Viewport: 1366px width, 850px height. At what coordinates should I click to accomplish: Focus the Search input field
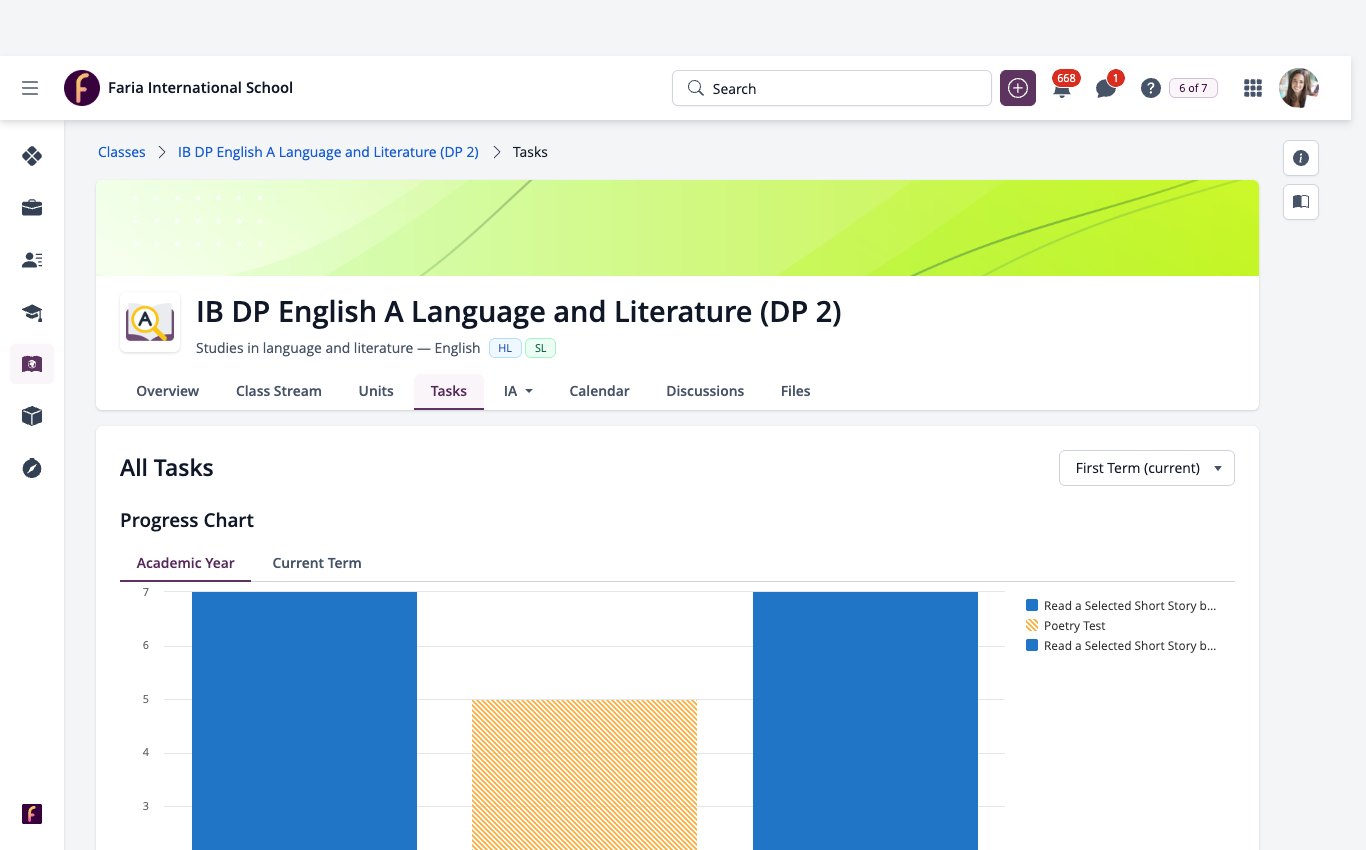pyautogui.click(x=832, y=88)
